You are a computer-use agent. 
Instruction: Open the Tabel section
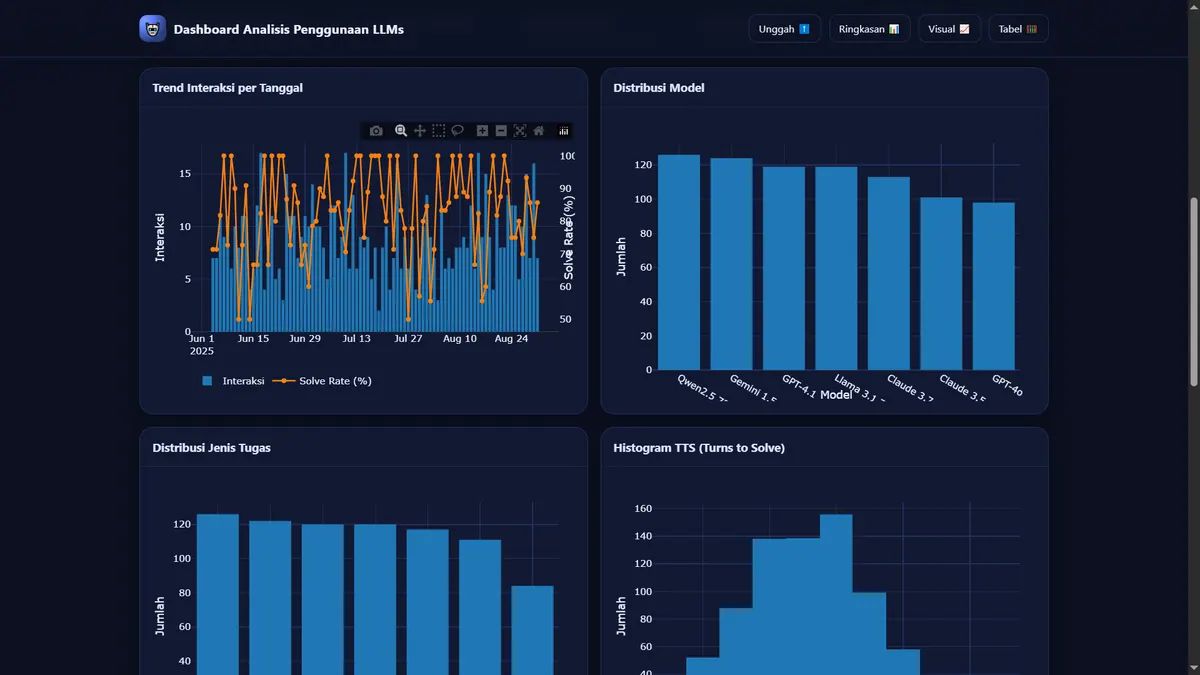[x=1018, y=29]
